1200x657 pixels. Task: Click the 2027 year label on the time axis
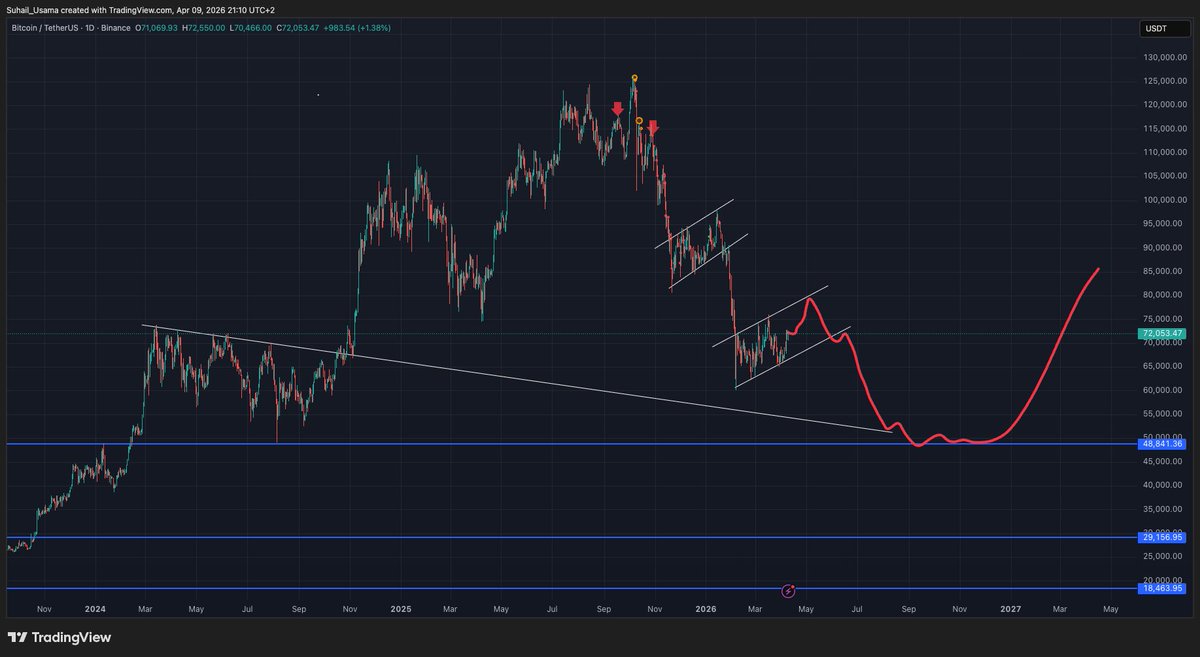coord(1010,608)
